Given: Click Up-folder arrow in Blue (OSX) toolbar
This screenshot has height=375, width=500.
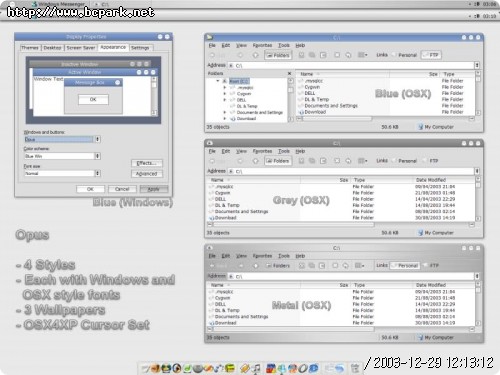Looking at the screenshot, I should coord(255,55).
